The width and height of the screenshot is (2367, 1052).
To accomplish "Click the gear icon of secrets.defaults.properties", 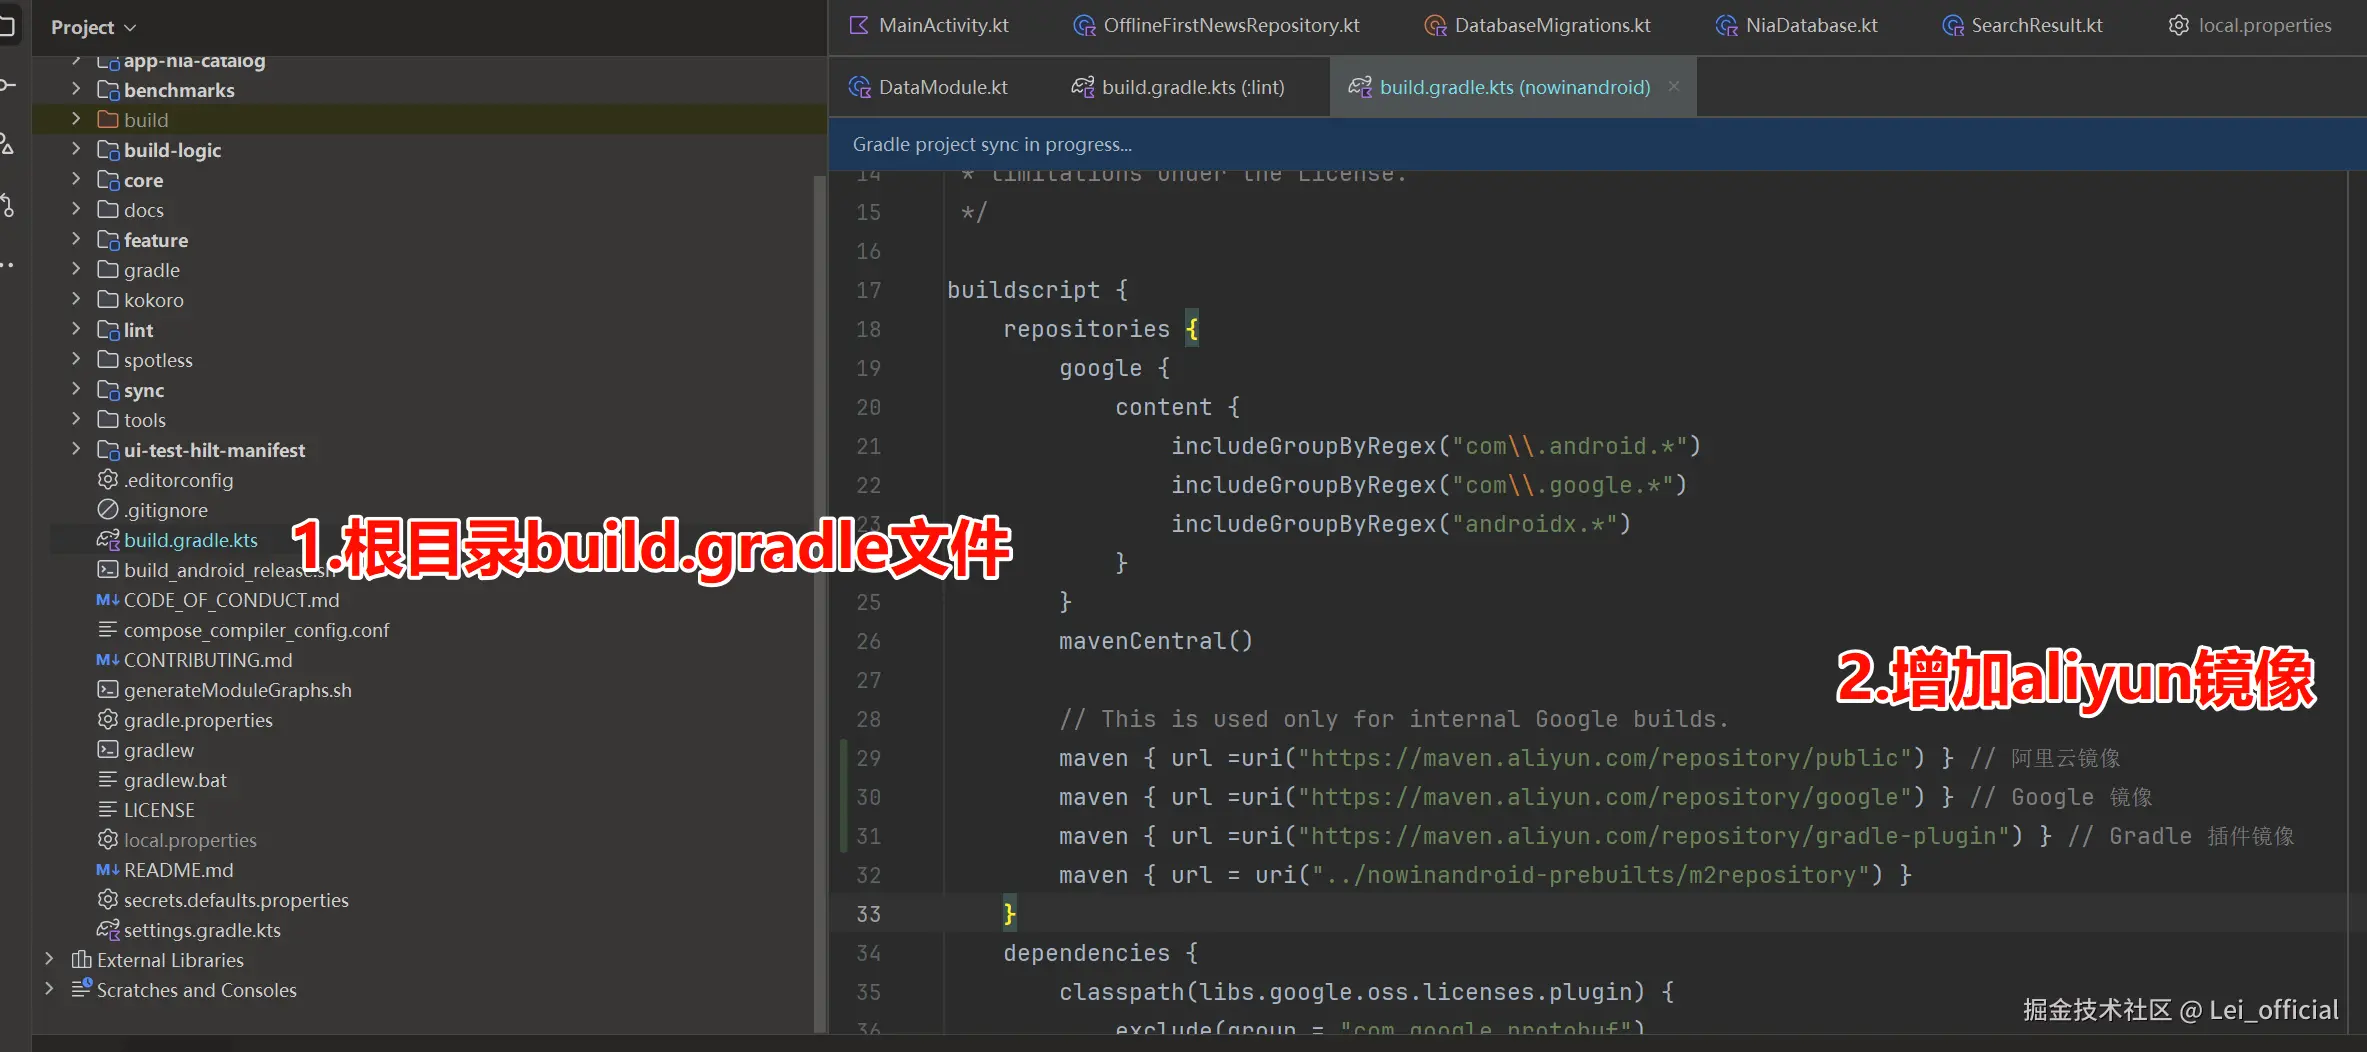I will [x=108, y=900].
